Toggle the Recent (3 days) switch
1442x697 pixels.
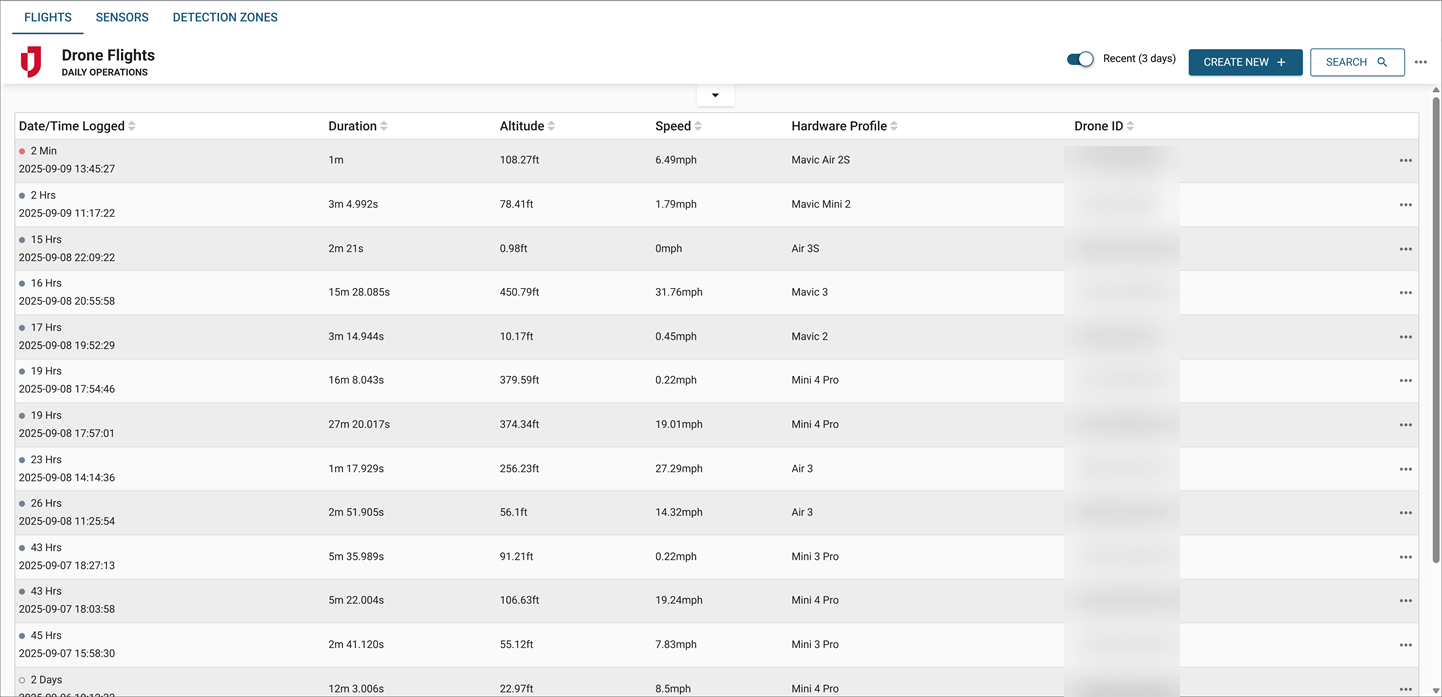click(x=1080, y=59)
